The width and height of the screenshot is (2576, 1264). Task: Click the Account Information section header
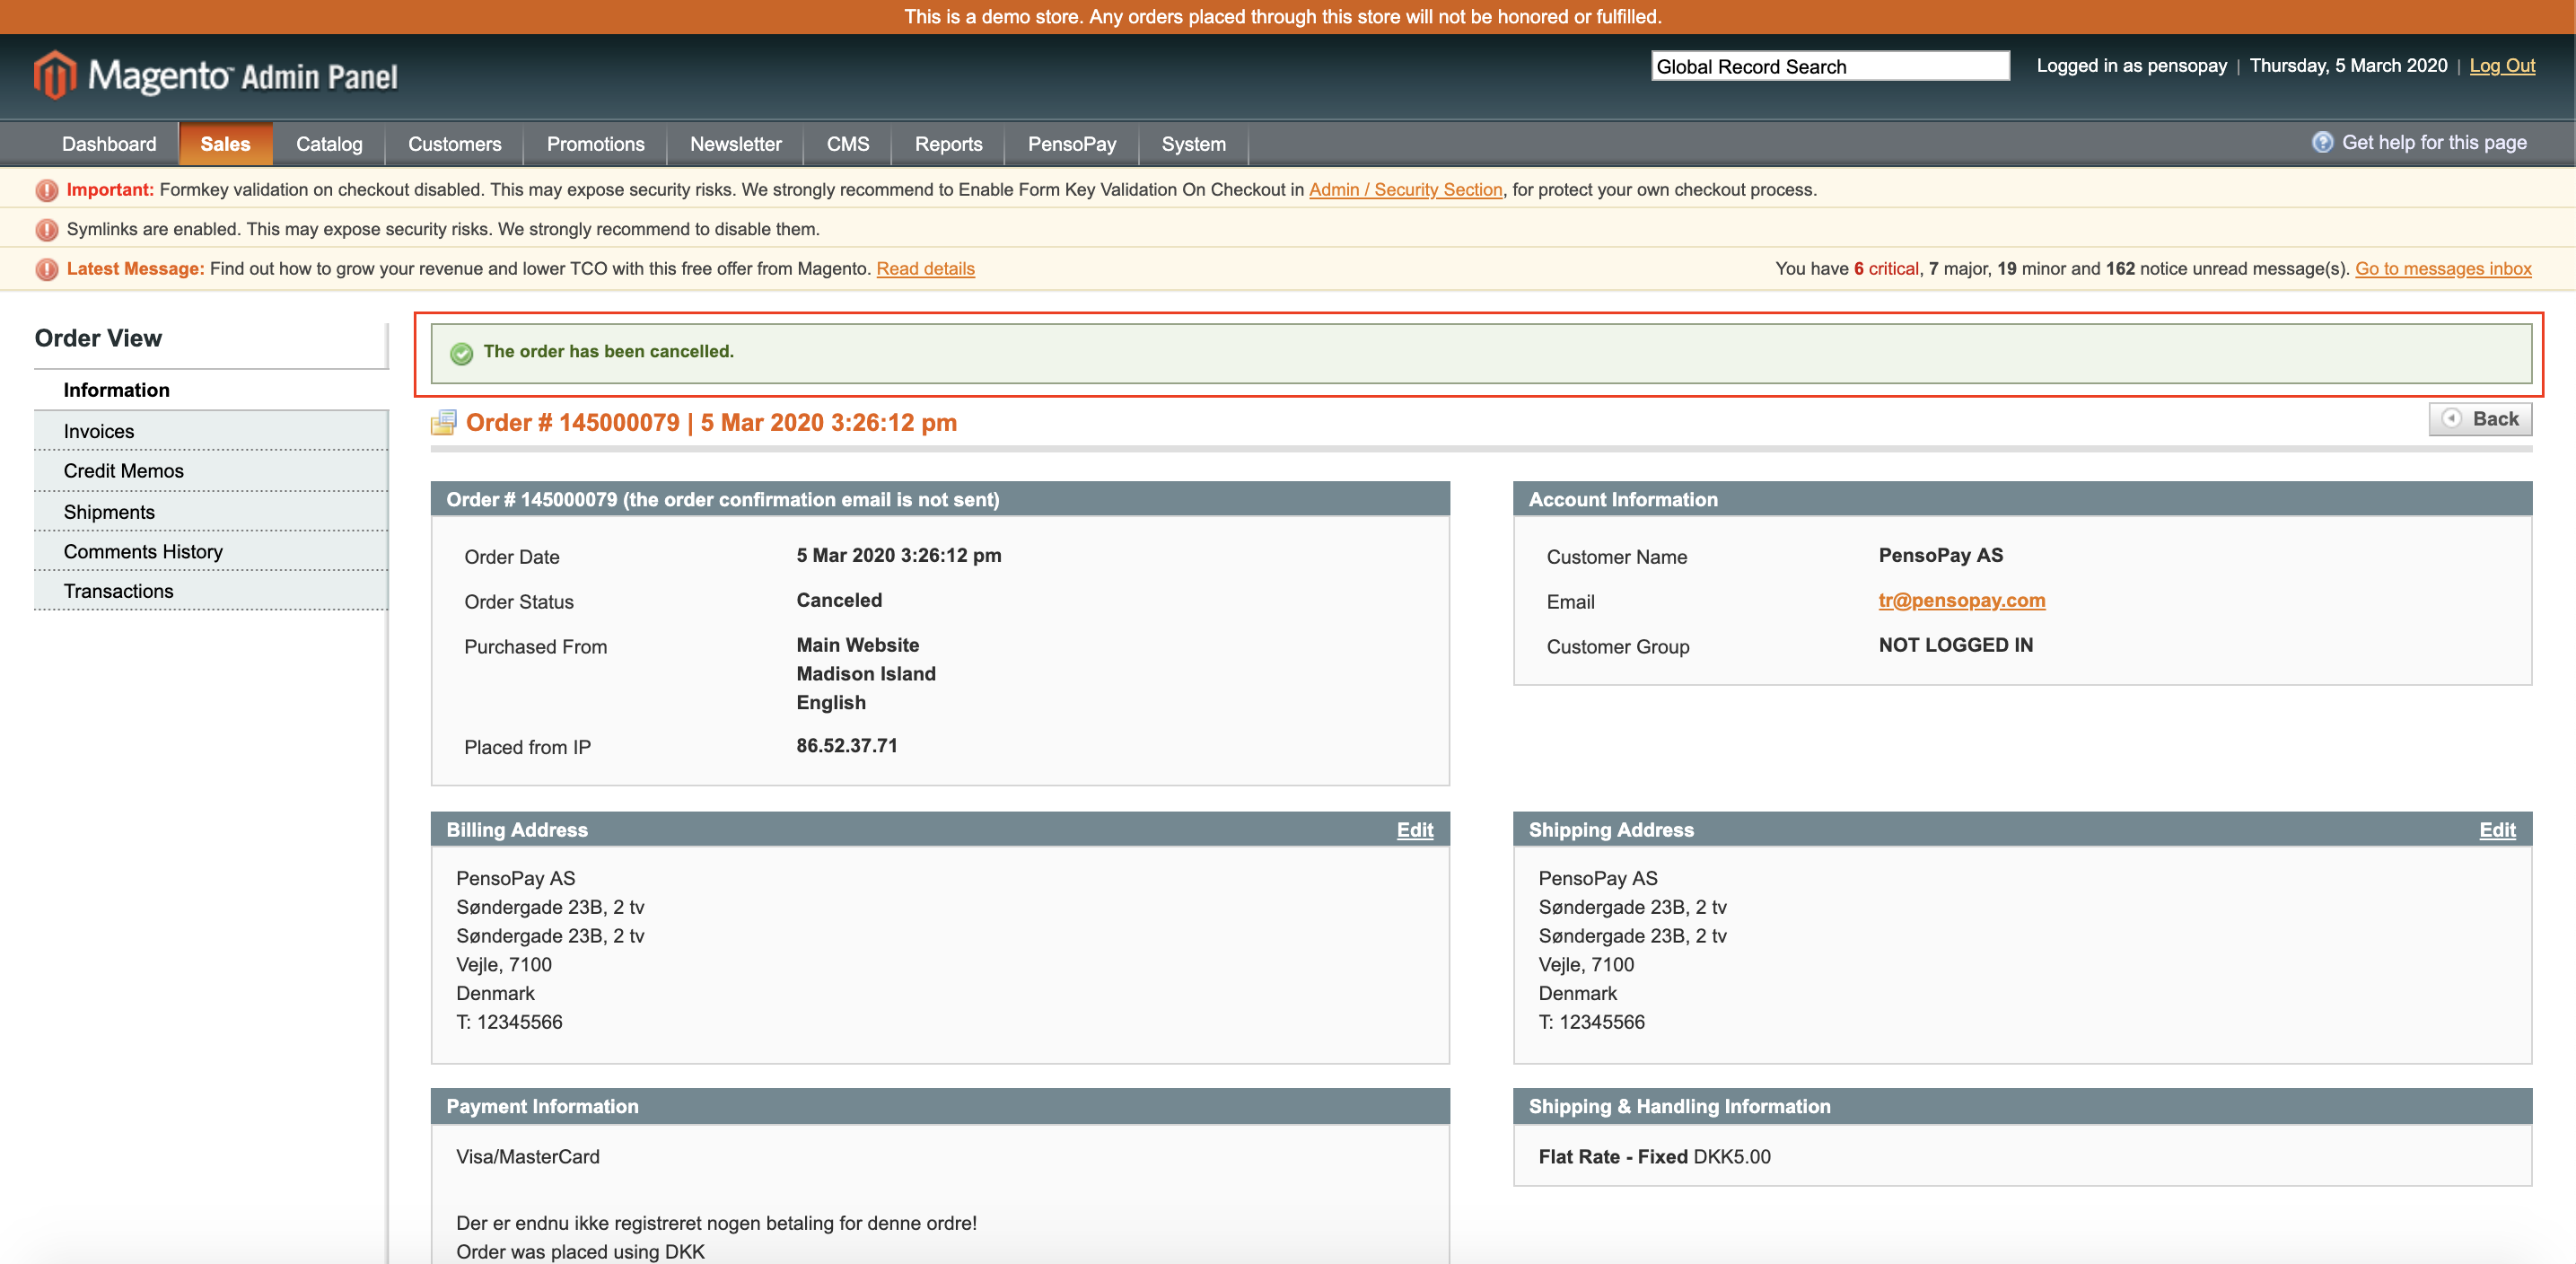(2021, 499)
